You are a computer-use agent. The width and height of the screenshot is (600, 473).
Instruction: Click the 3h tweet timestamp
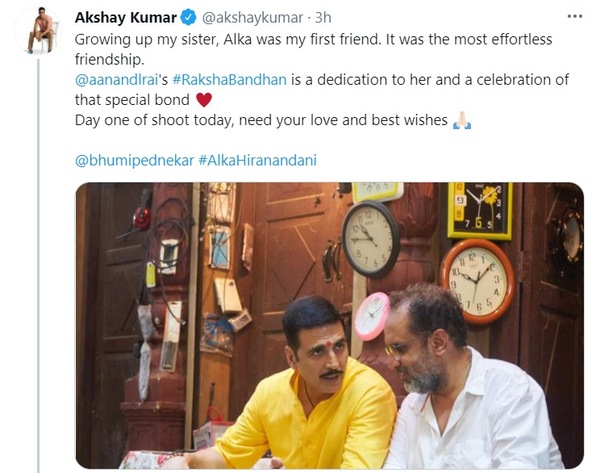[323, 18]
